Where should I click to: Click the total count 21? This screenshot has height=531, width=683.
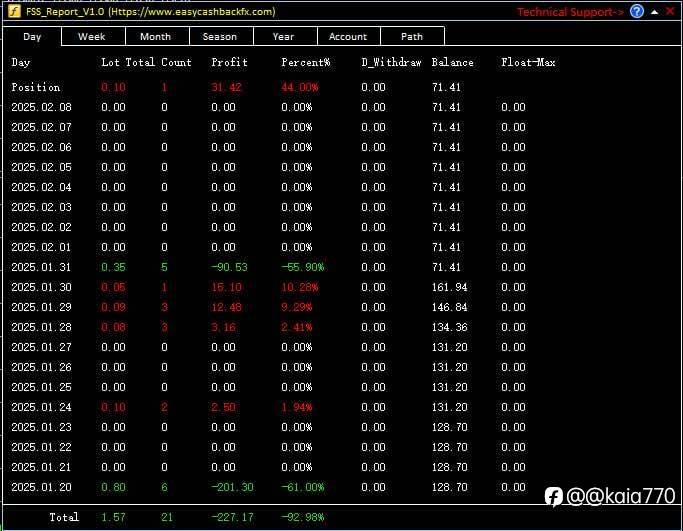click(167, 517)
